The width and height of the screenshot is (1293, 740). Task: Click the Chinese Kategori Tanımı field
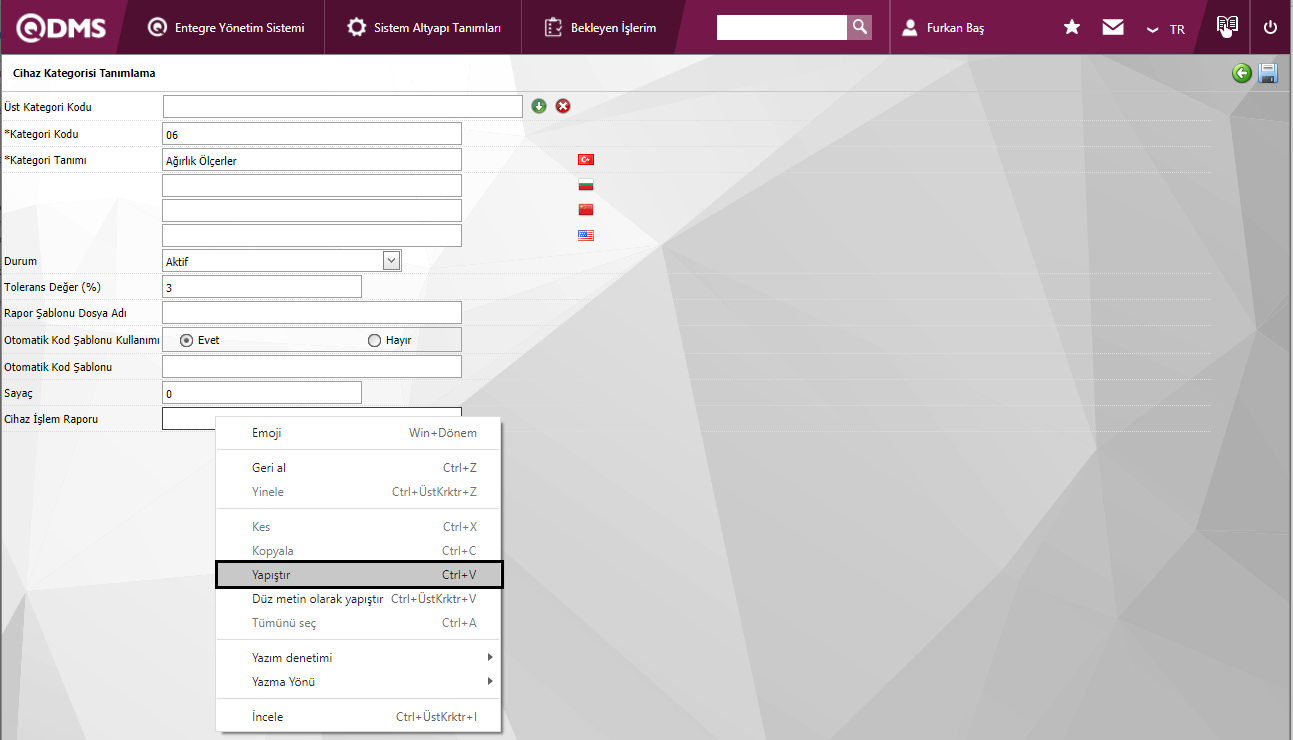[x=312, y=210]
